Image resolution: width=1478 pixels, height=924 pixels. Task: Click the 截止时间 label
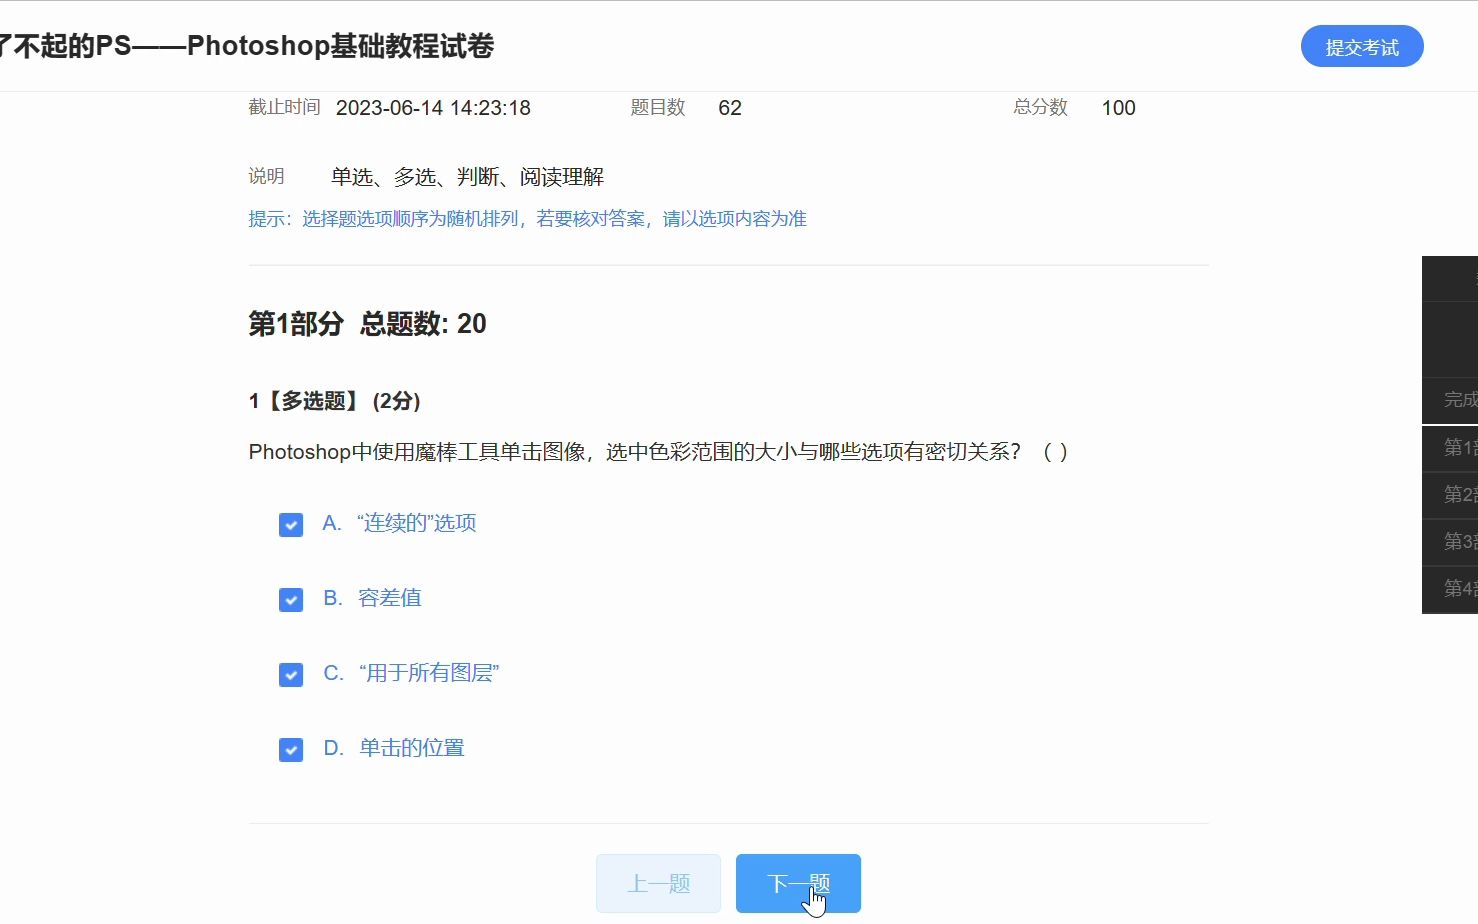point(284,107)
